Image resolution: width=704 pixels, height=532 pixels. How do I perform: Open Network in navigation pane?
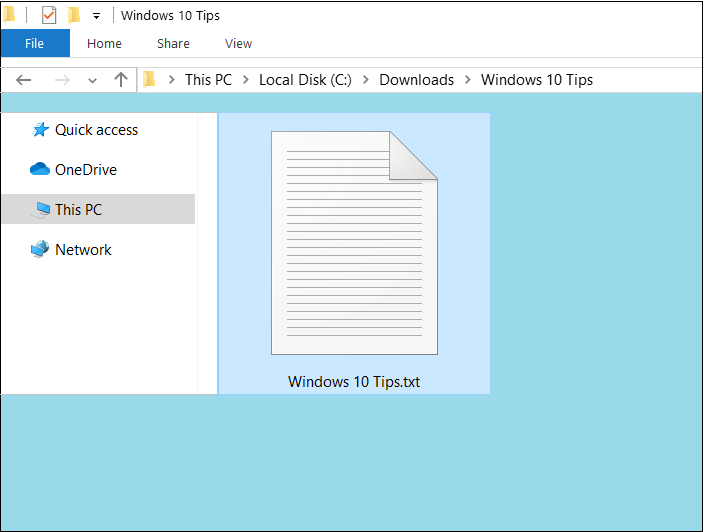(x=83, y=250)
